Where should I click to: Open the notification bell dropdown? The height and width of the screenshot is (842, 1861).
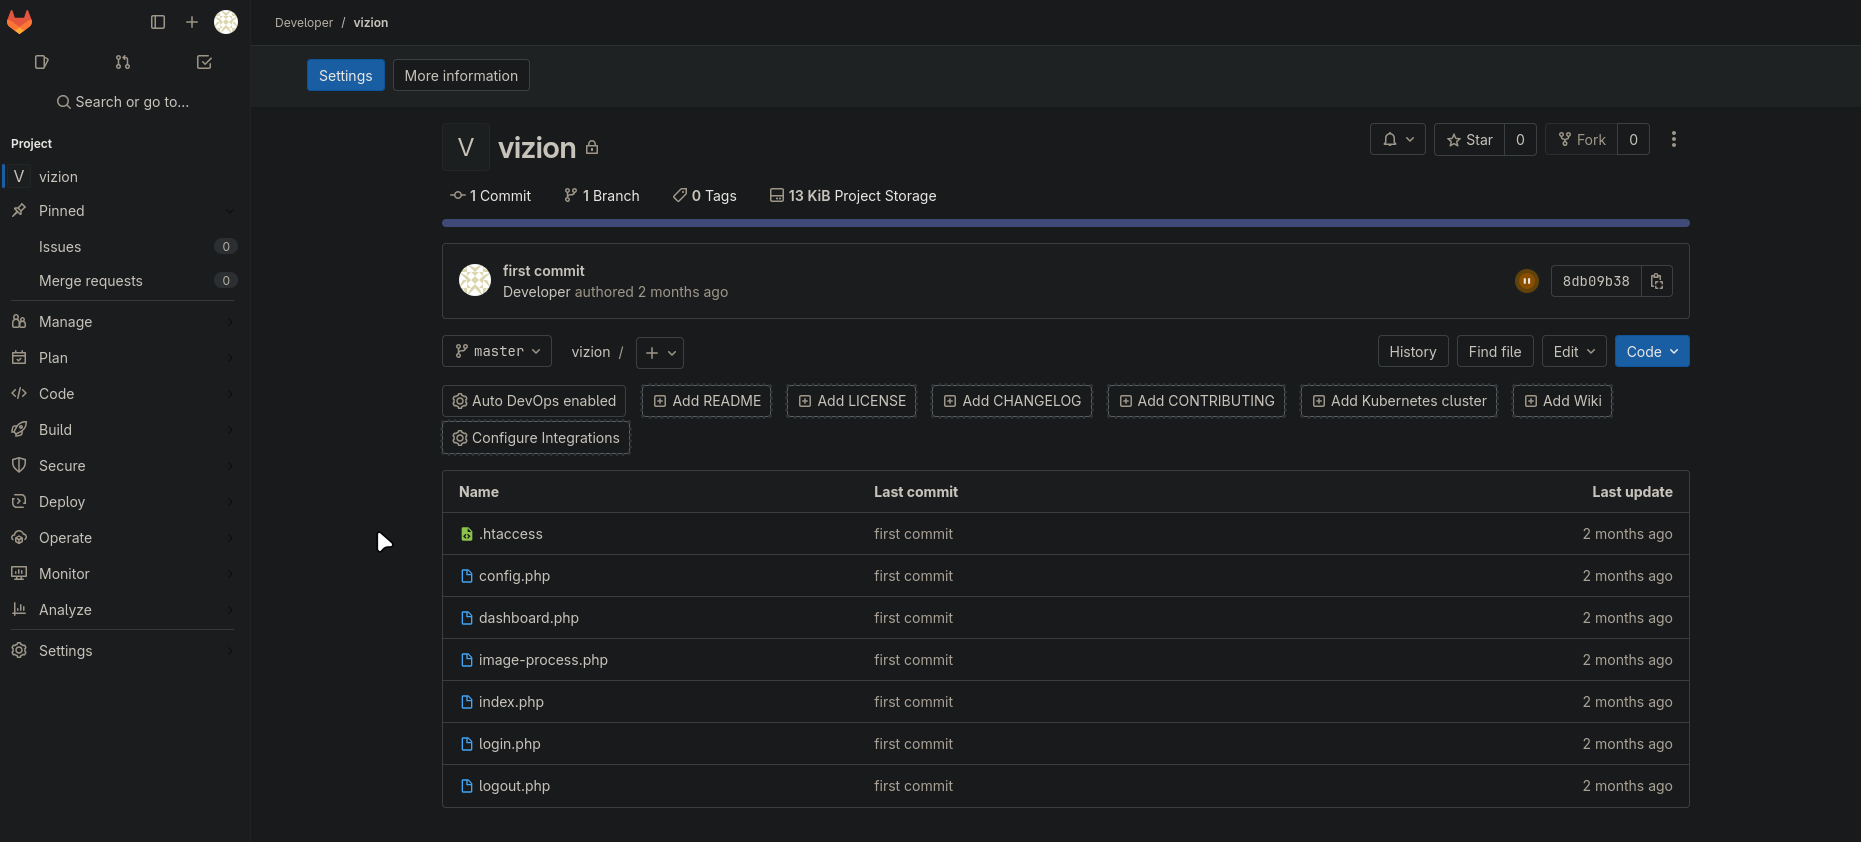tap(1397, 140)
